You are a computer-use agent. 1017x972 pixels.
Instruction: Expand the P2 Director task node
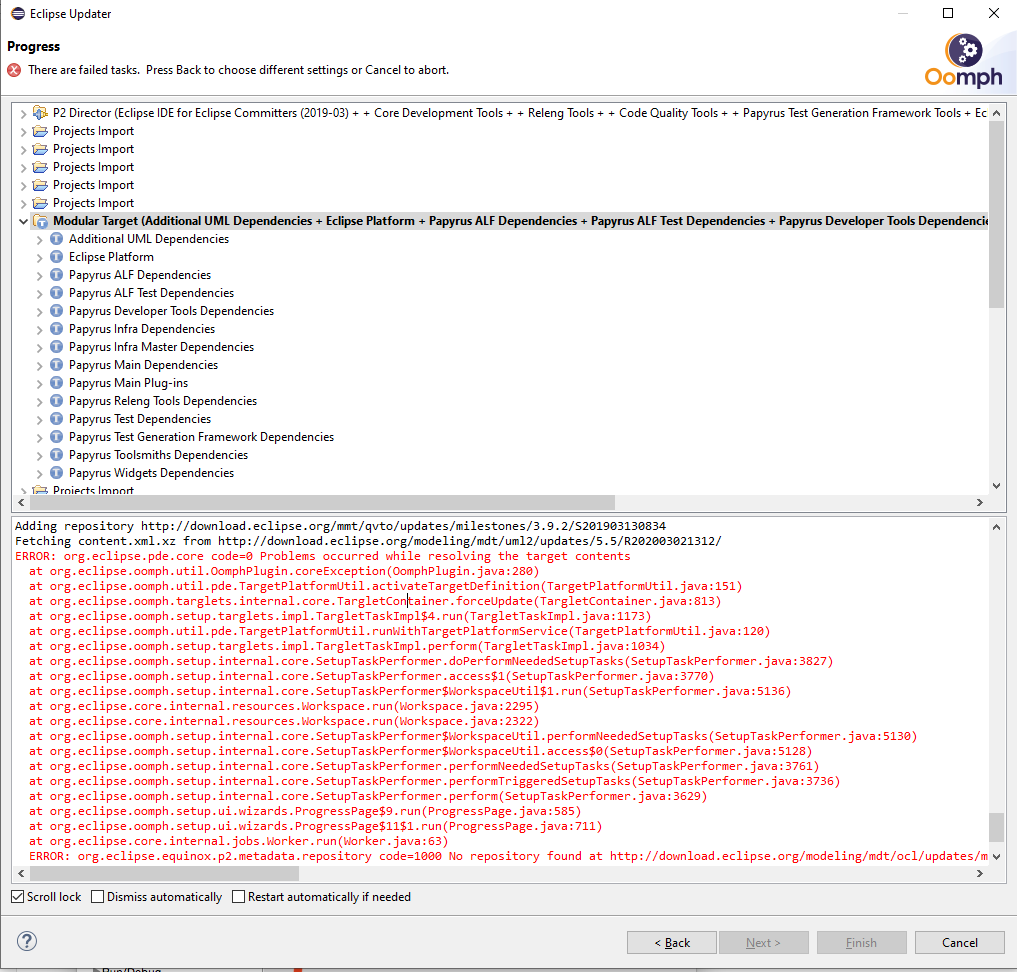point(23,113)
